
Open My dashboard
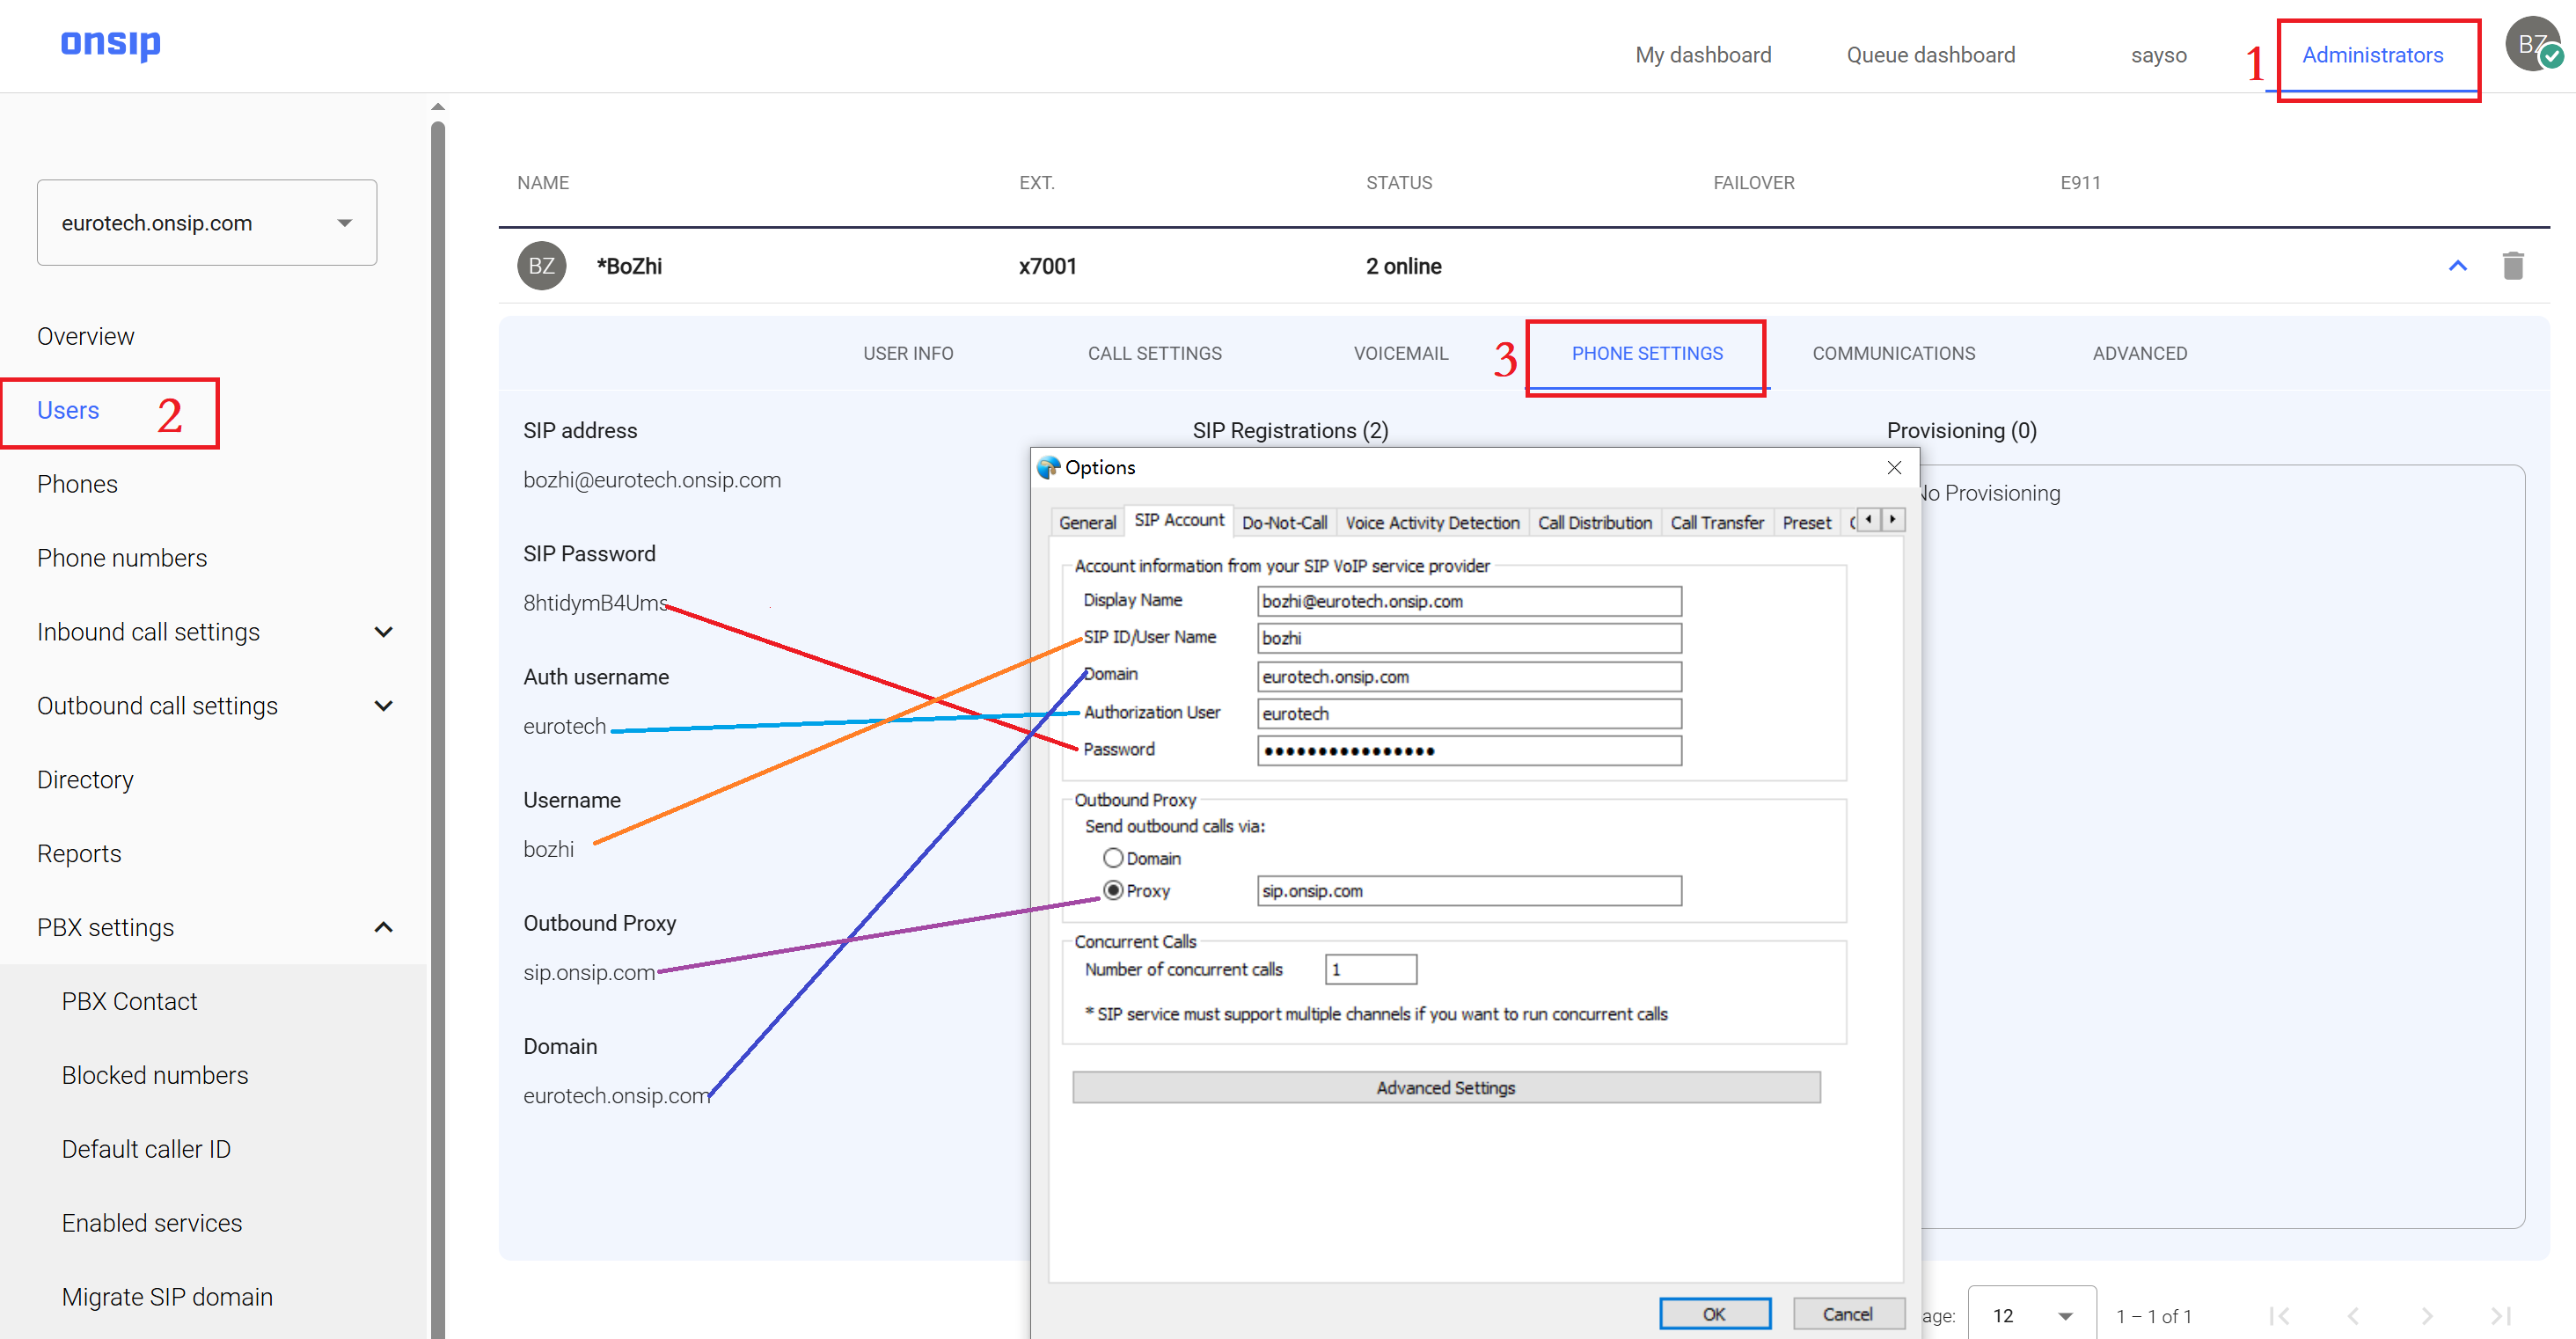click(1703, 55)
